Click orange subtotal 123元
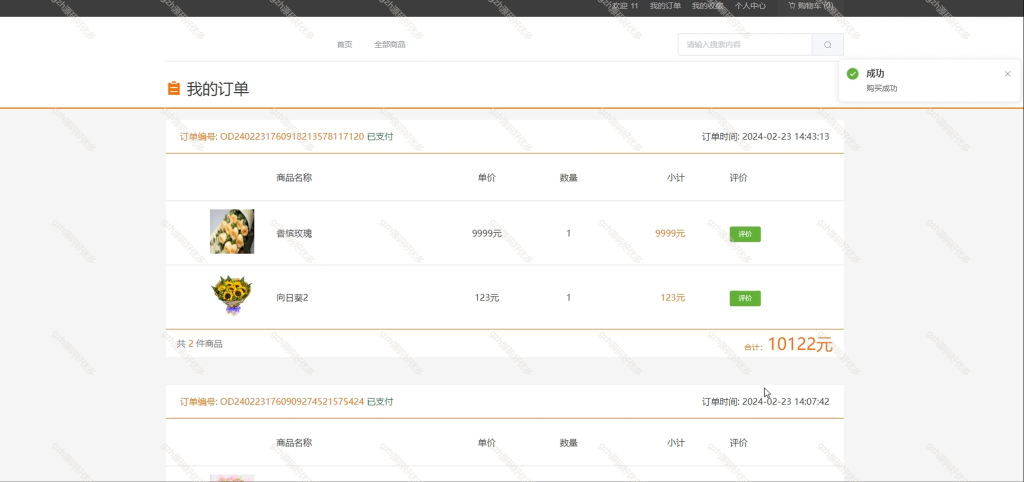Viewport: 1024px width, 482px height. tap(673, 298)
